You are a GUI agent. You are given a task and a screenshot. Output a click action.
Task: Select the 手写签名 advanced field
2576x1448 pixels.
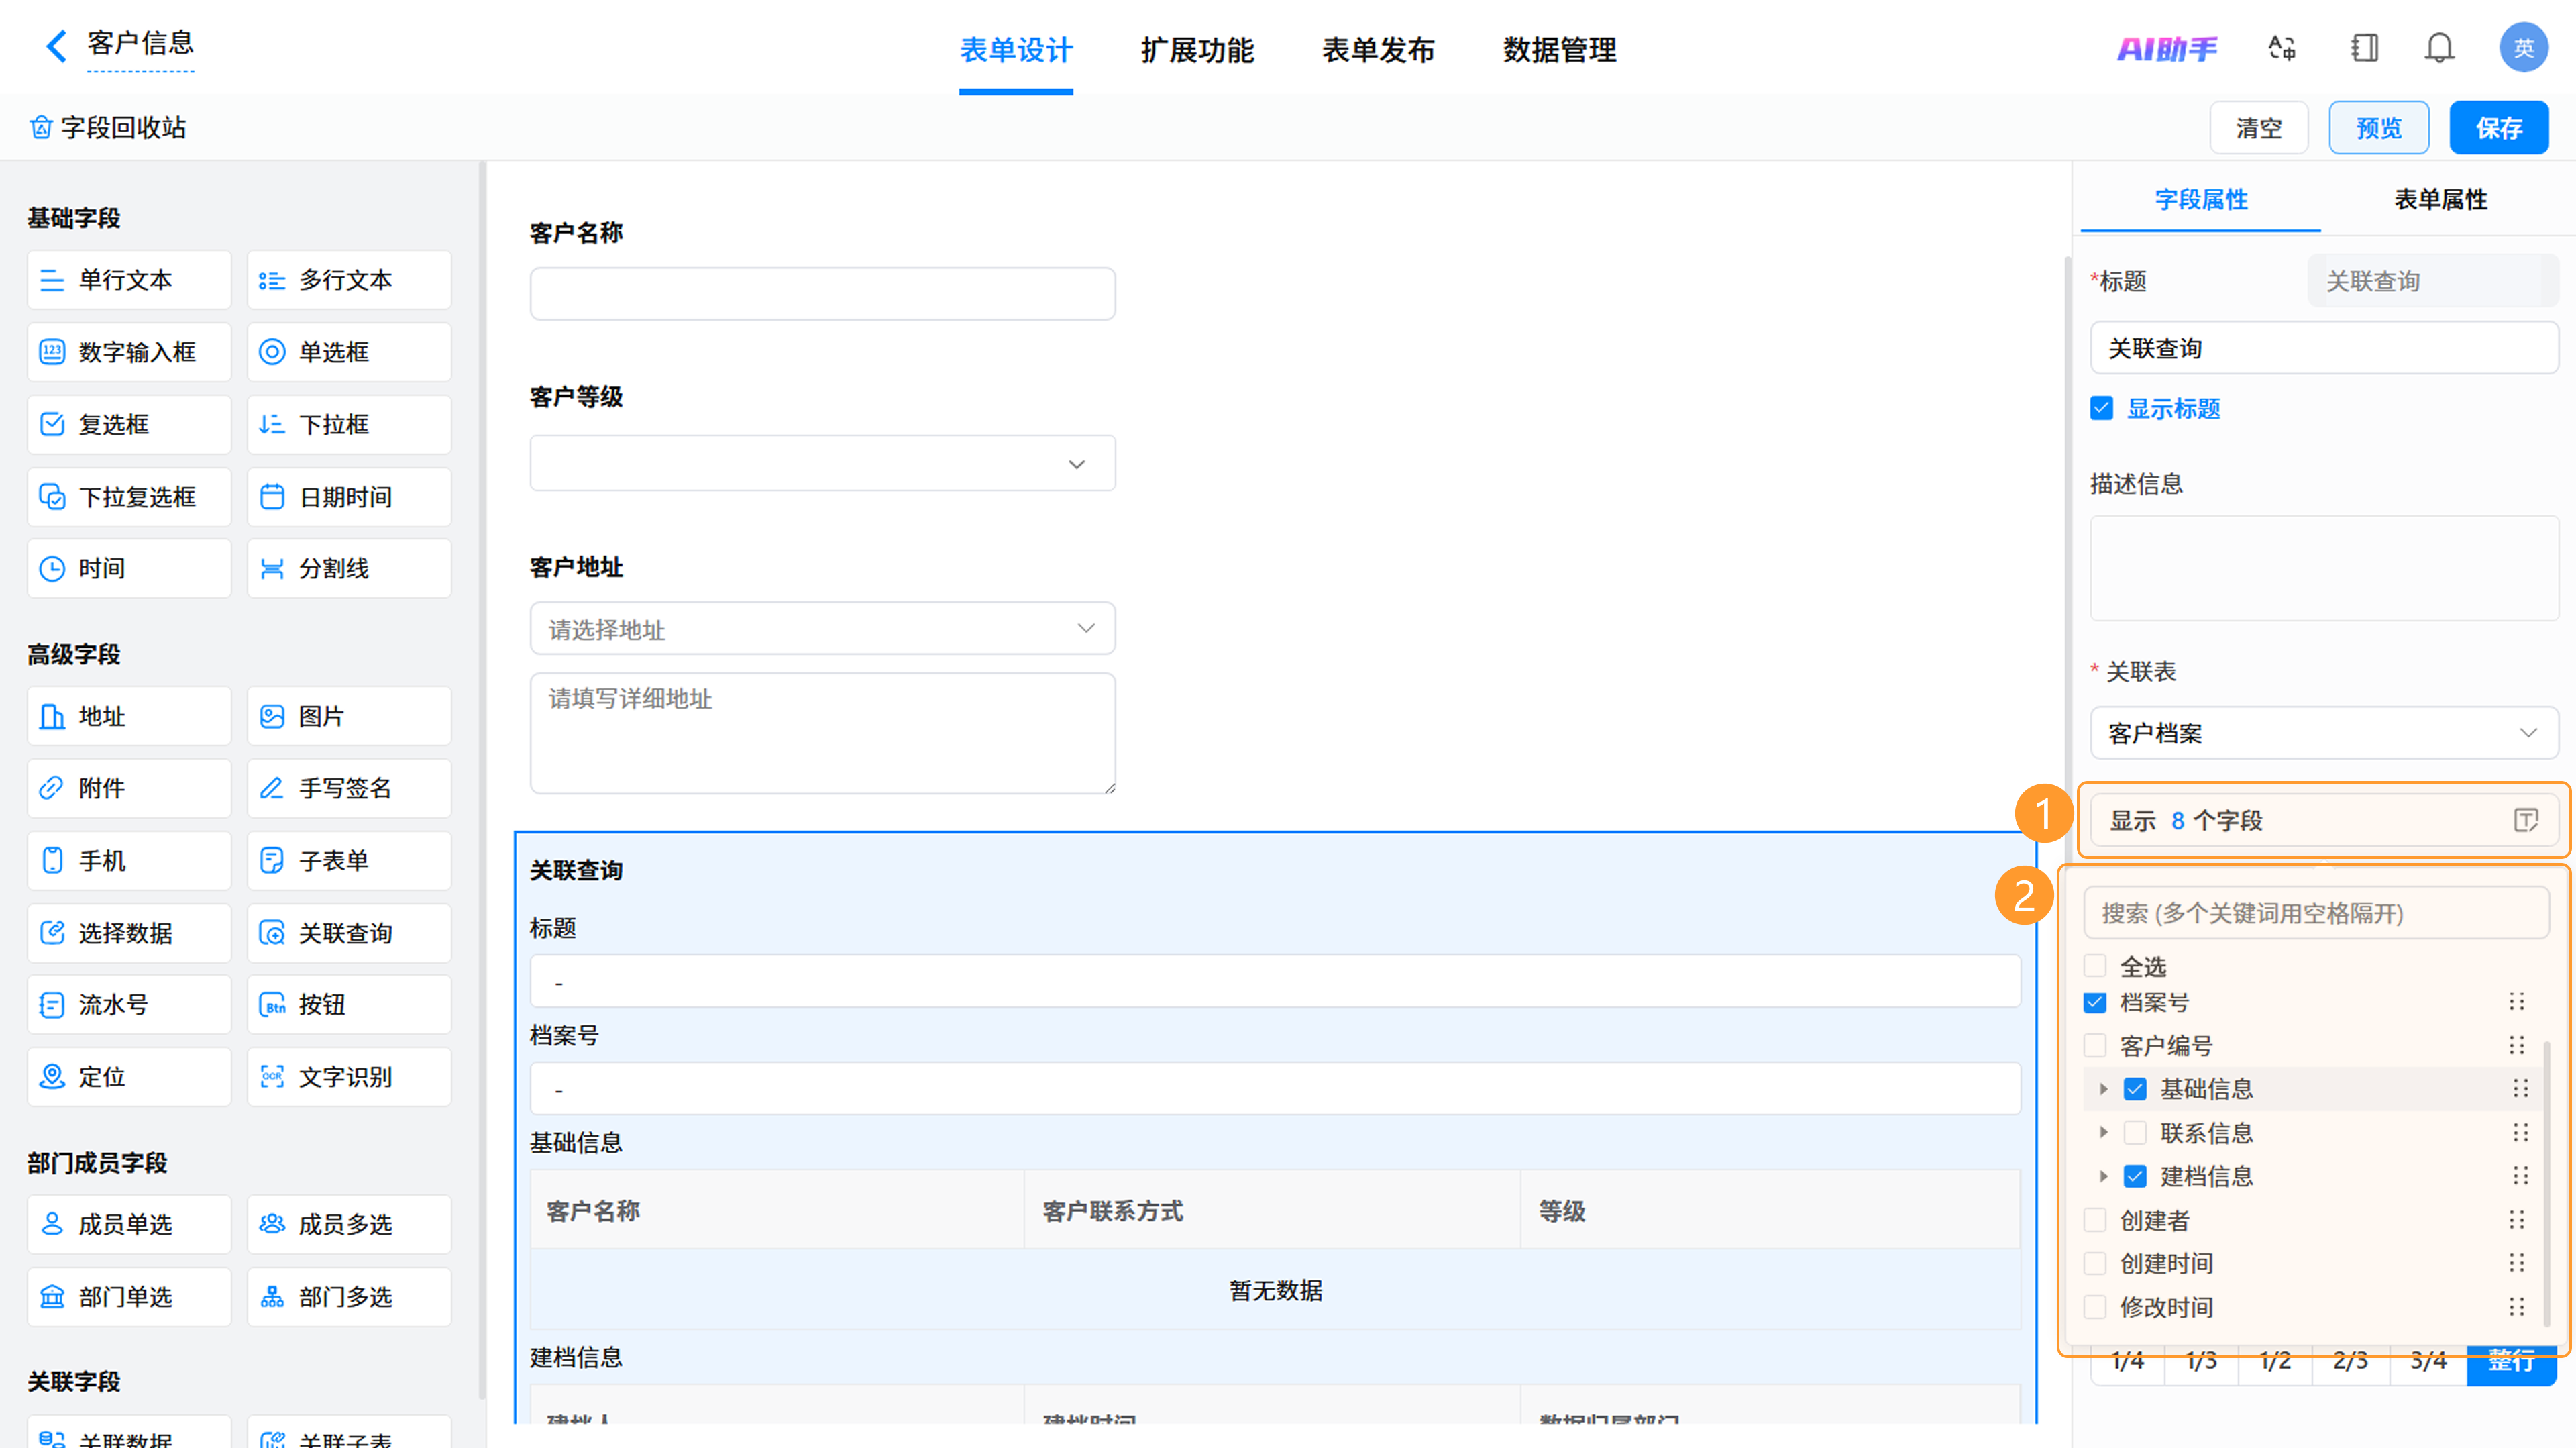coord(349,788)
